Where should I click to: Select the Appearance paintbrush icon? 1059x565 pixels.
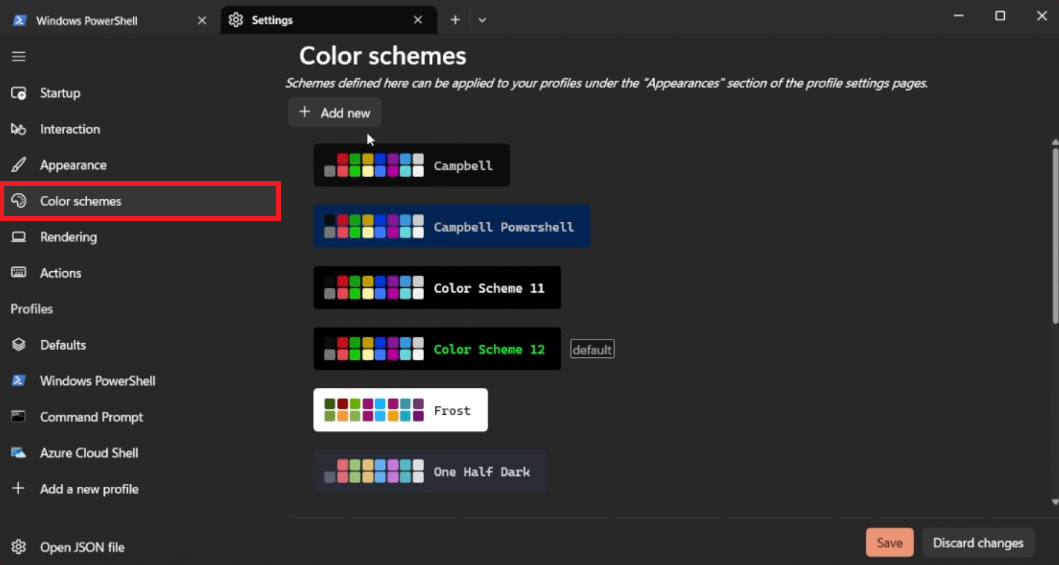click(x=18, y=165)
